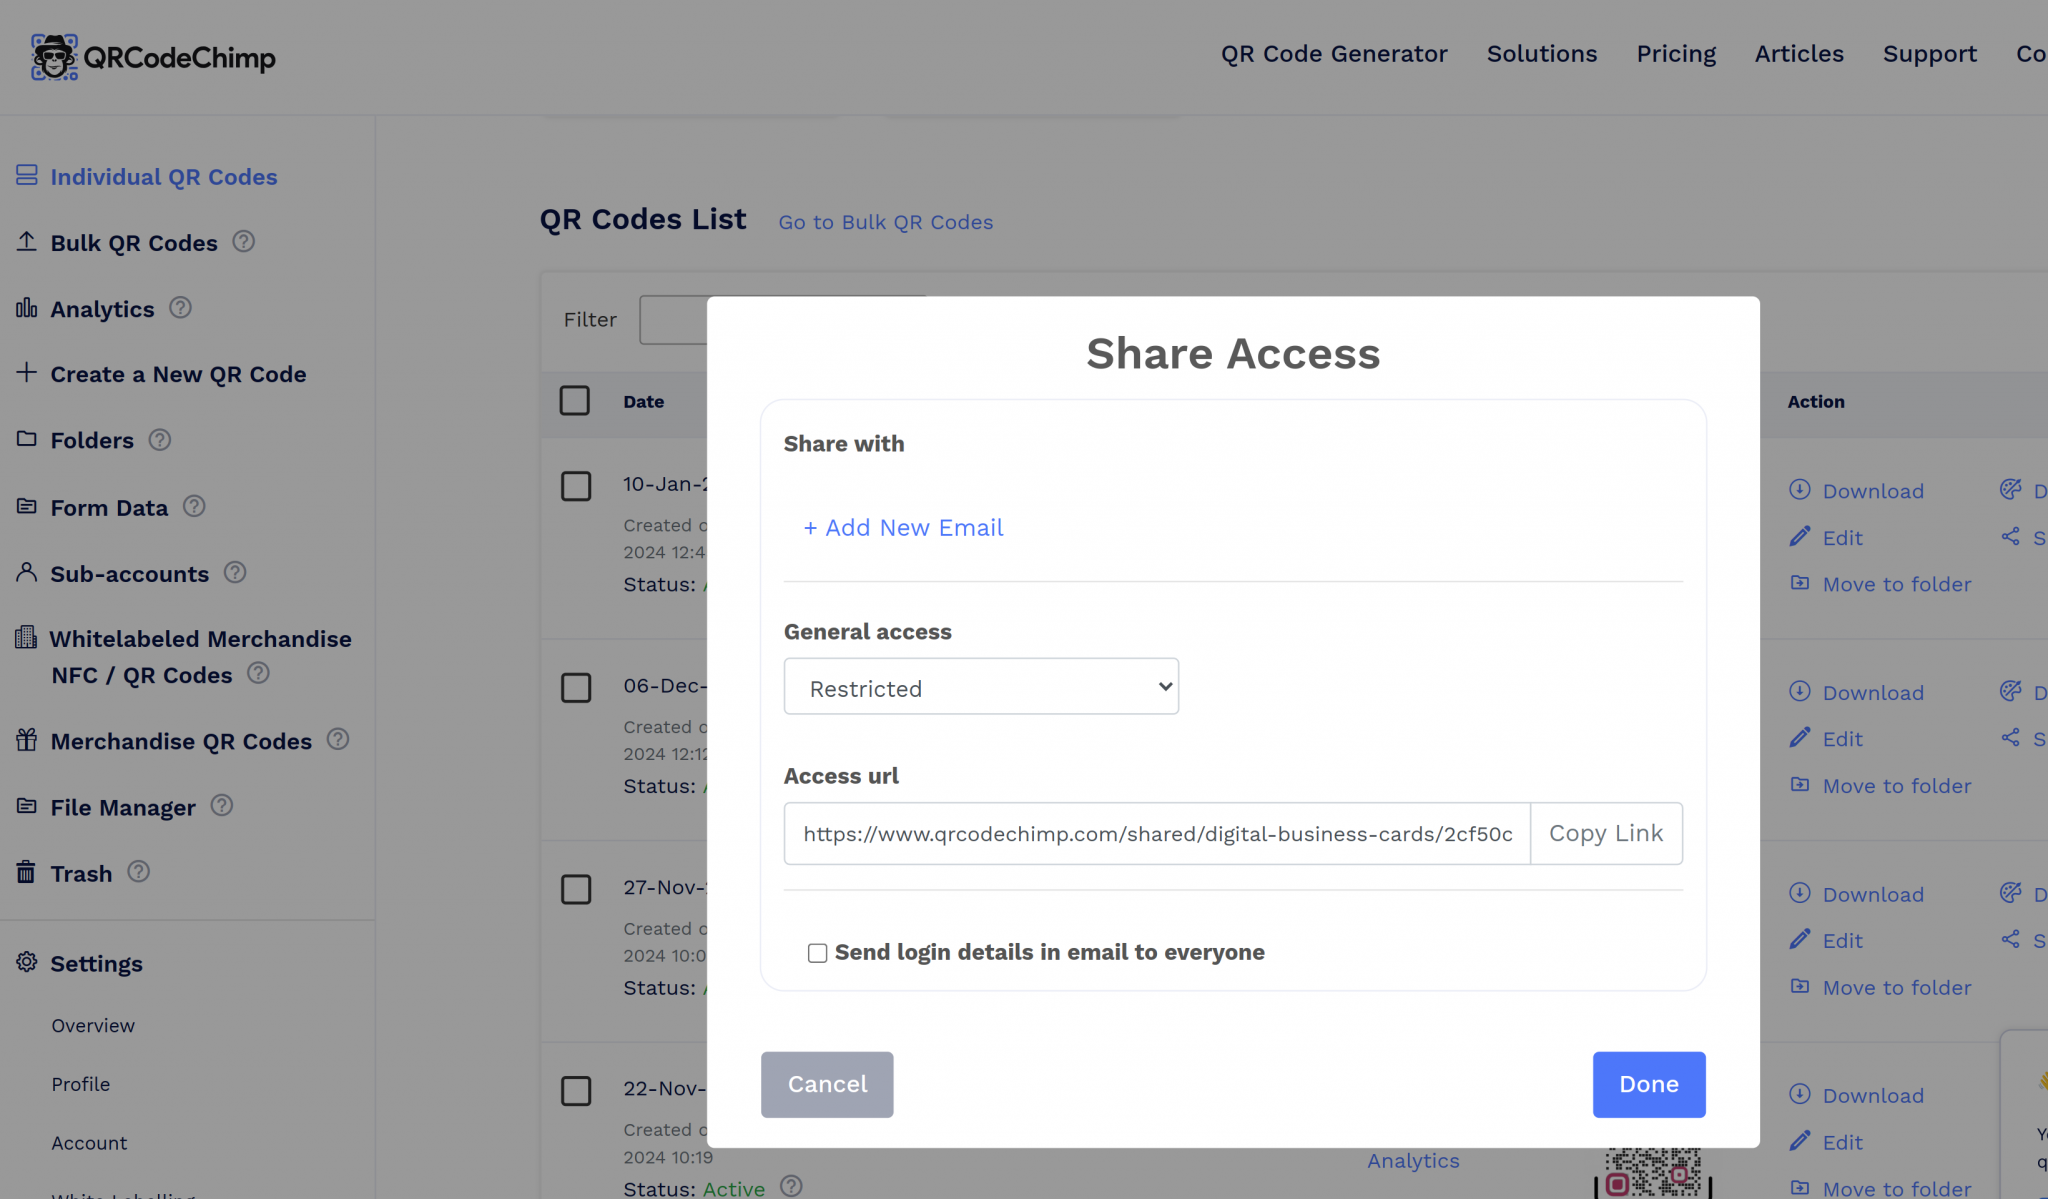Expand the Bulk QR Codes help tooltip

click(x=243, y=241)
